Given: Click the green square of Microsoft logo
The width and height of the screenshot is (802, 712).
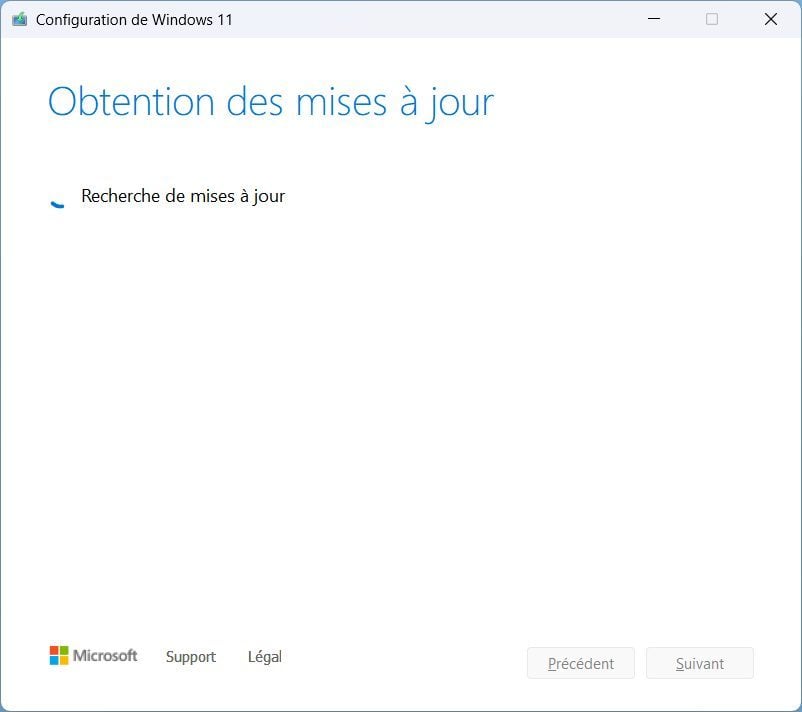Looking at the screenshot, I should point(64,650).
